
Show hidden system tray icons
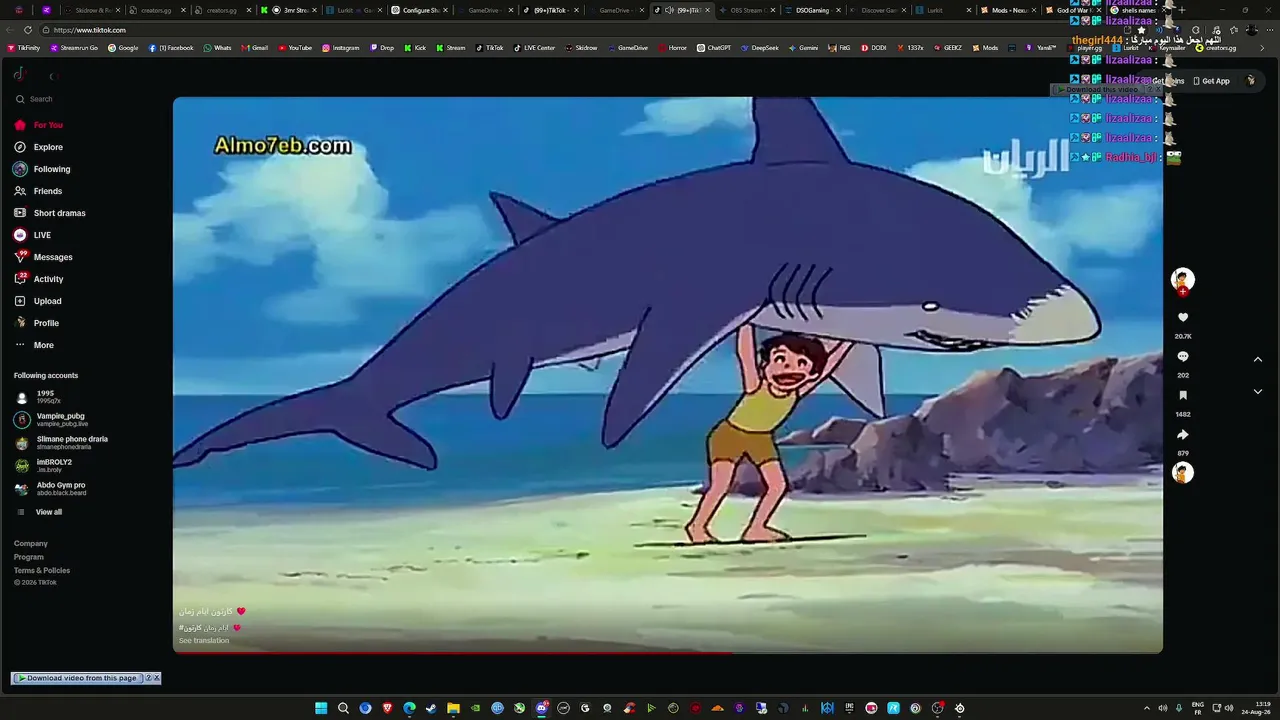pyautogui.click(x=1146, y=708)
